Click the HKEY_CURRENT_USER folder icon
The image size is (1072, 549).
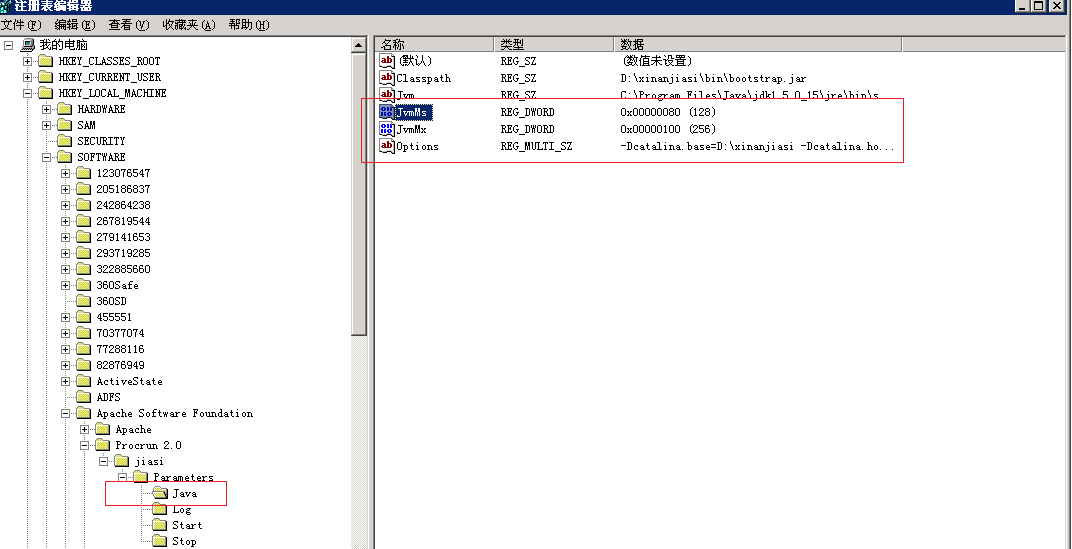click(x=45, y=77)
